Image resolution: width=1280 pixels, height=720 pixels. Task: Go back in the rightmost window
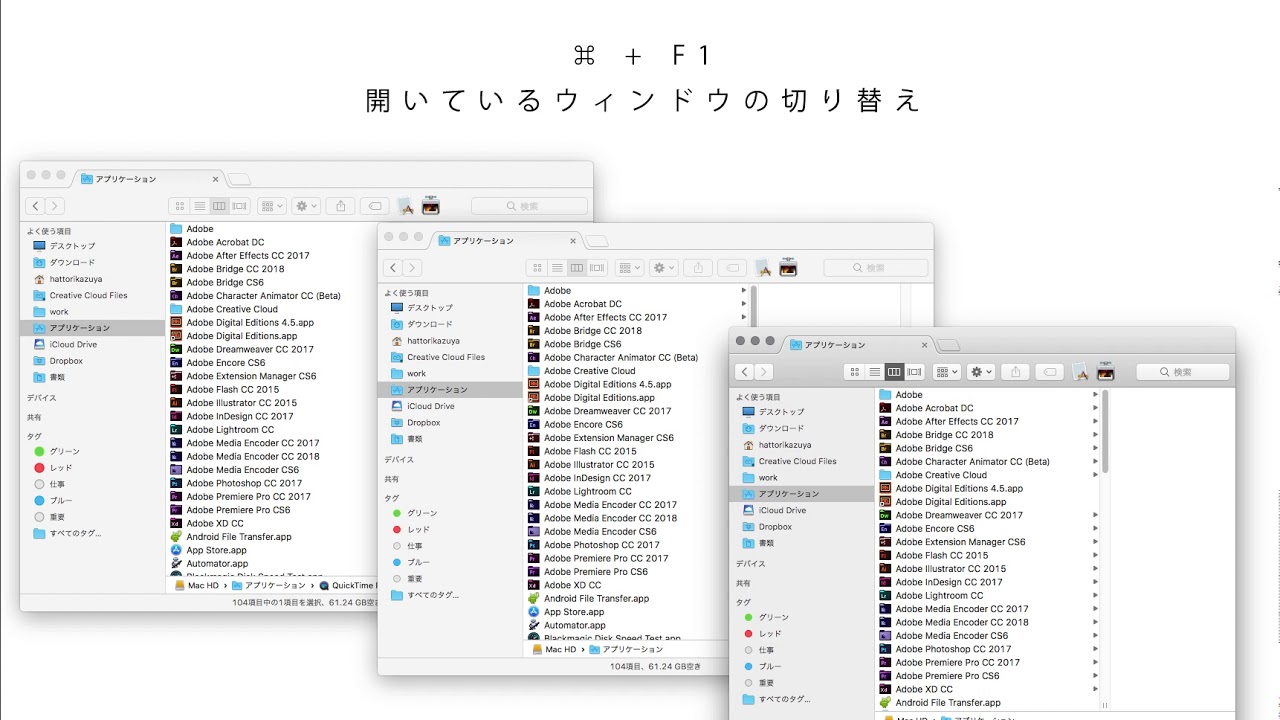pos(745,372)
